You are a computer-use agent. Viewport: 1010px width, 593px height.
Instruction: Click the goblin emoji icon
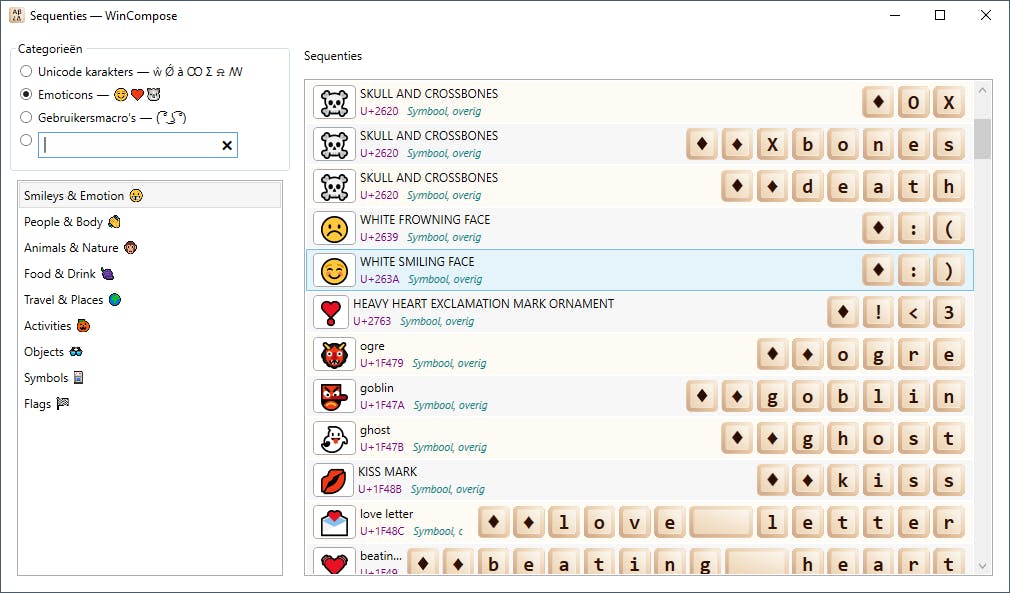coord(333,395)
